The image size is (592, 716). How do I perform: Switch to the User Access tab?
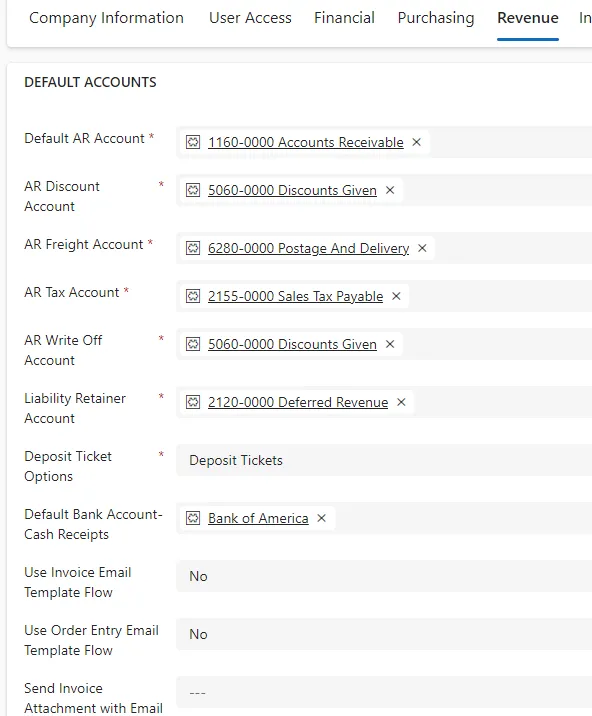[x=250, y=18]
